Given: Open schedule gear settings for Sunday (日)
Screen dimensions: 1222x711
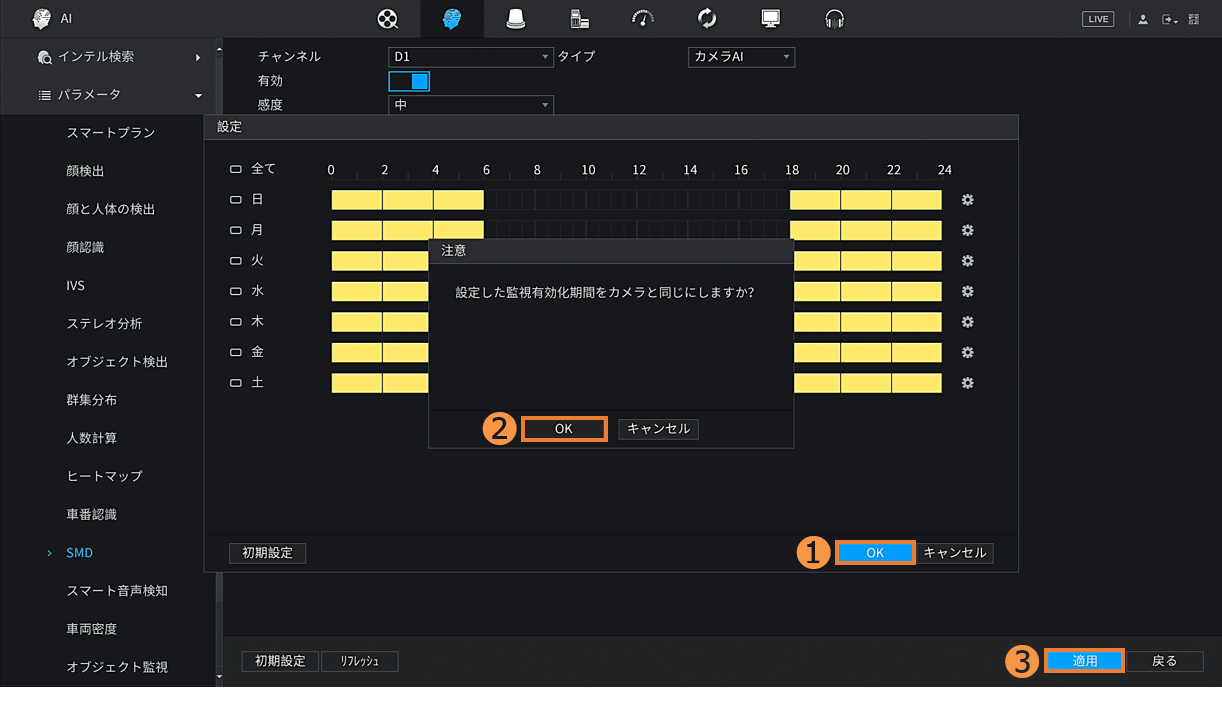Looking at the screenshot, I should pyautogui.click(x=967, y=200).
